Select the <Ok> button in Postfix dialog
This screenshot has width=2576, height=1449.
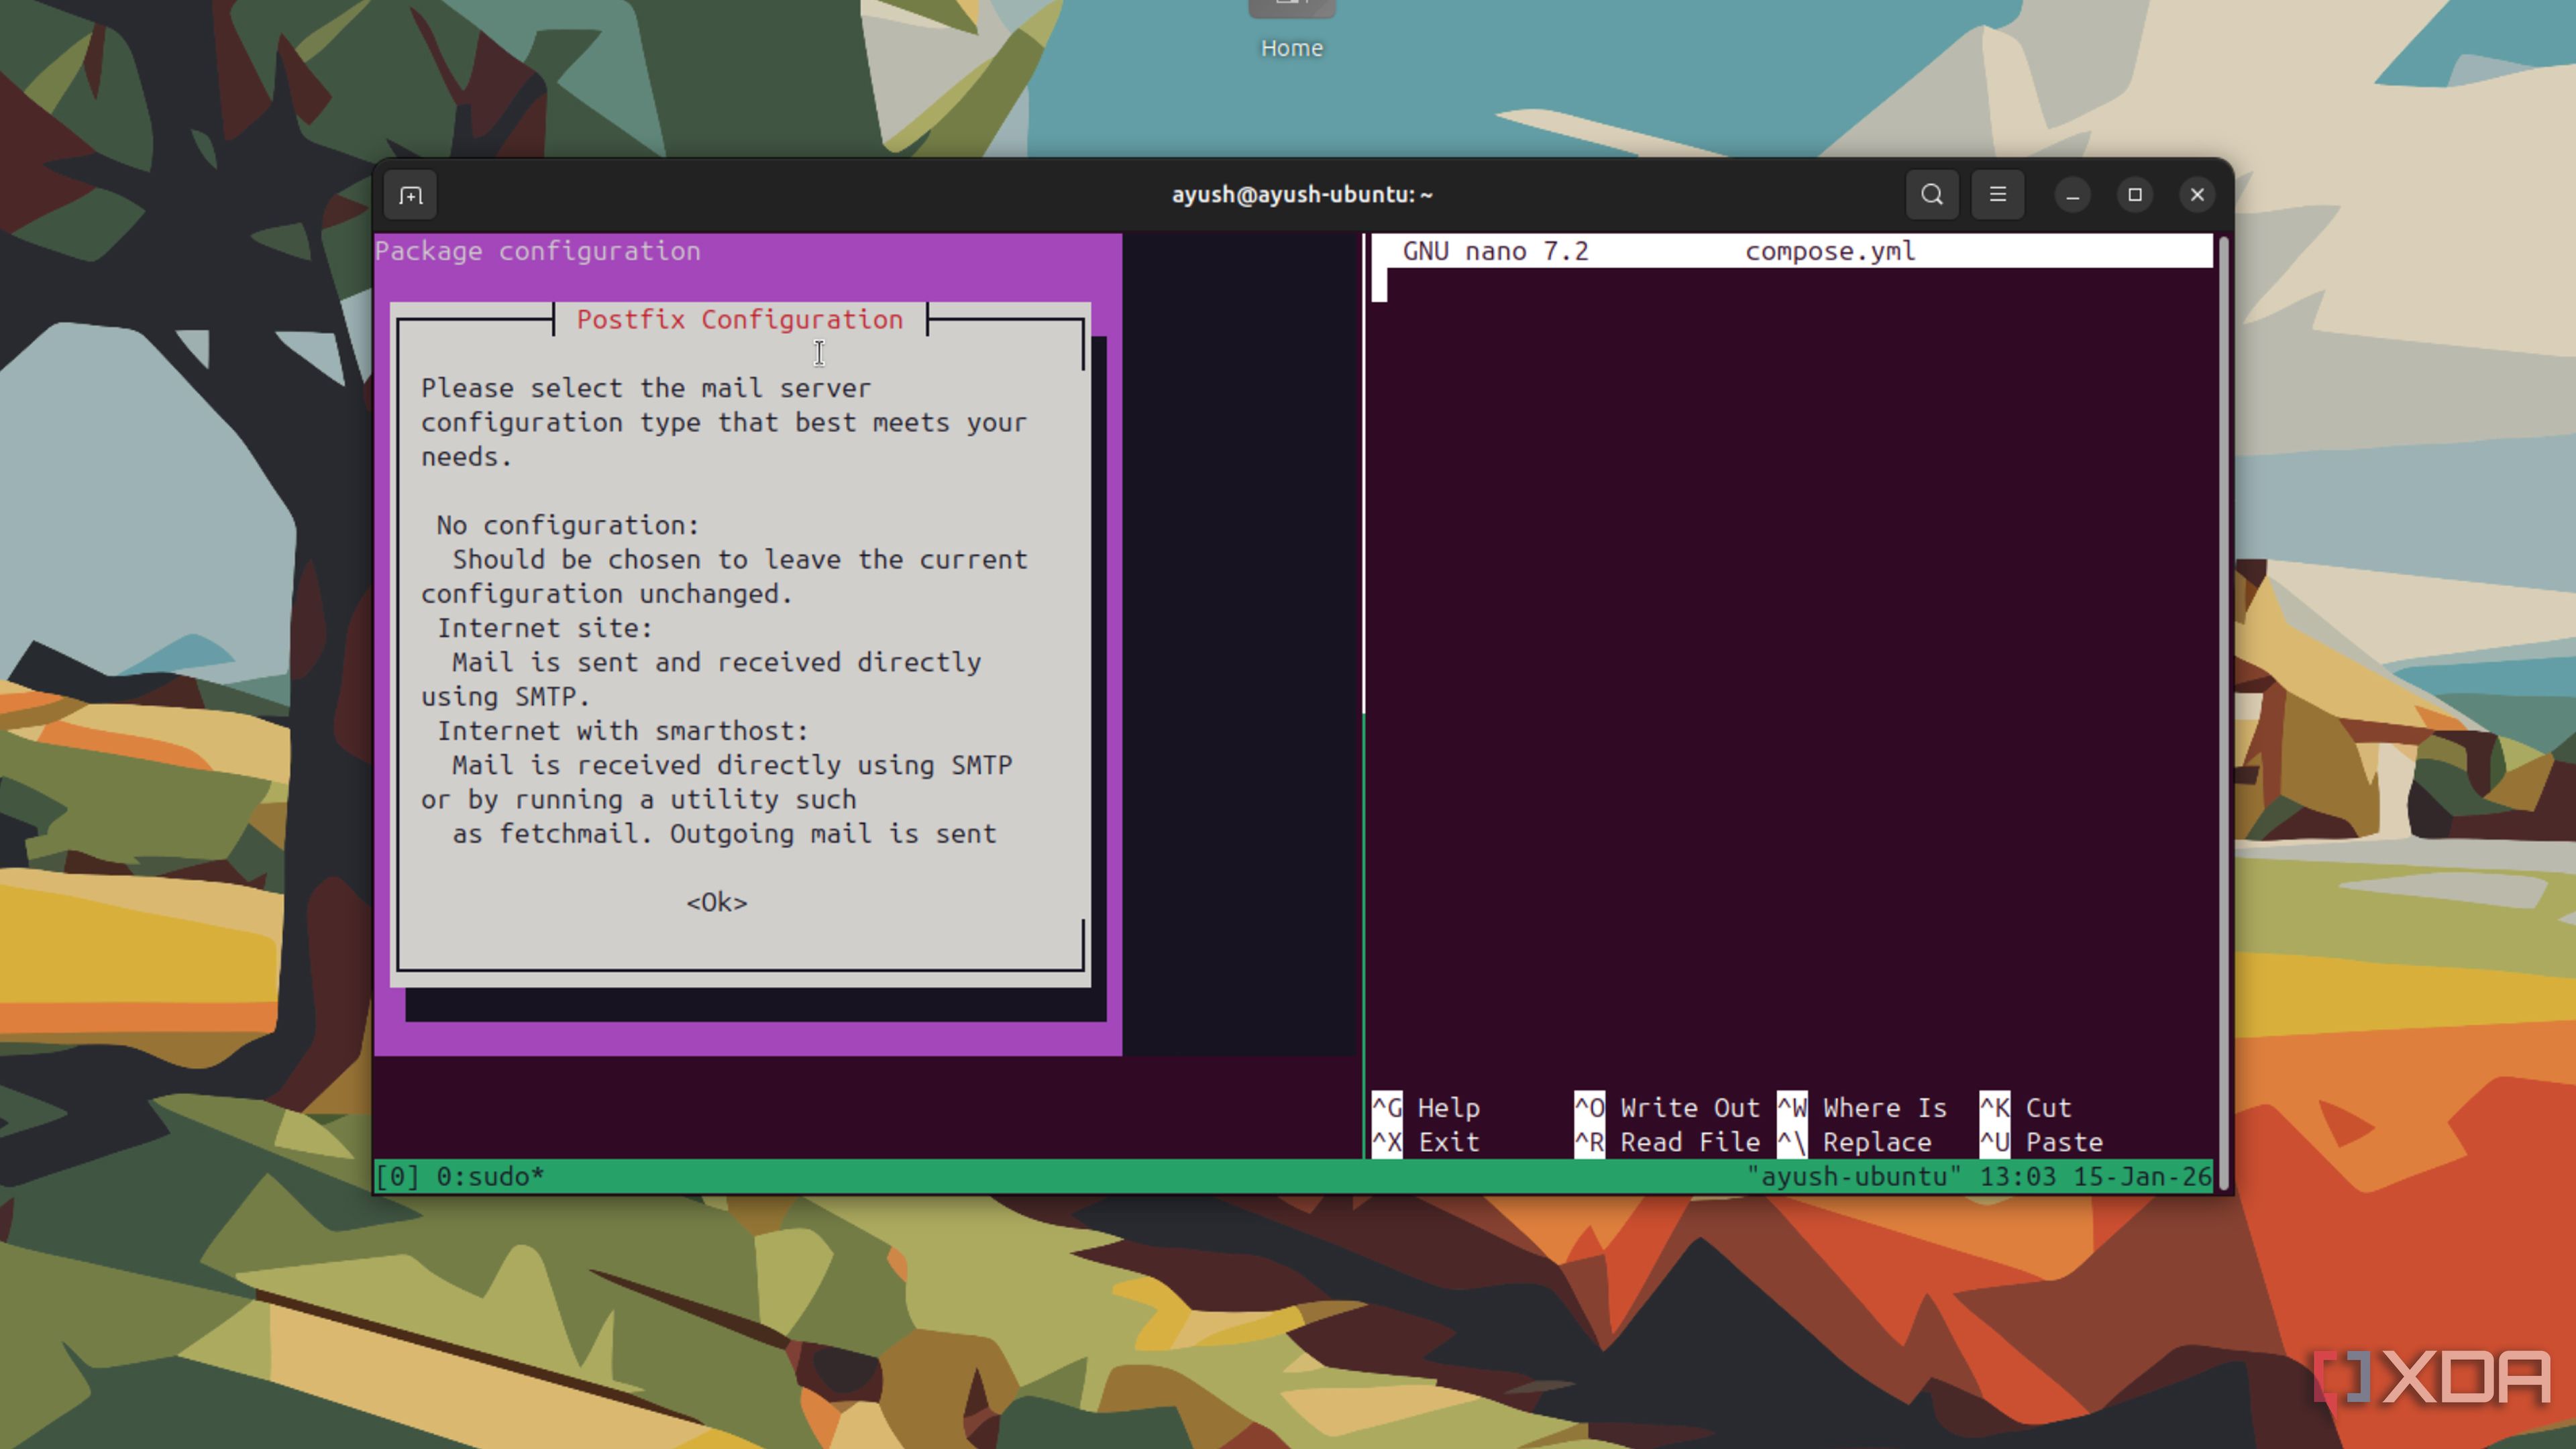coord(716,902)
